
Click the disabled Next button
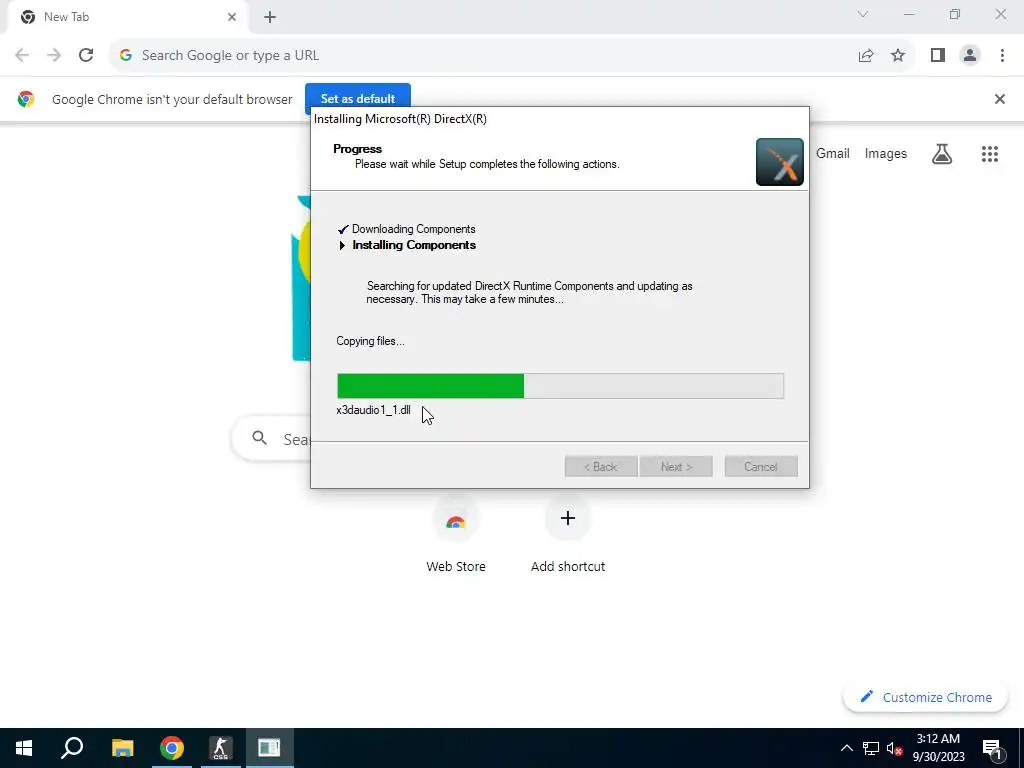pos(676,466)
